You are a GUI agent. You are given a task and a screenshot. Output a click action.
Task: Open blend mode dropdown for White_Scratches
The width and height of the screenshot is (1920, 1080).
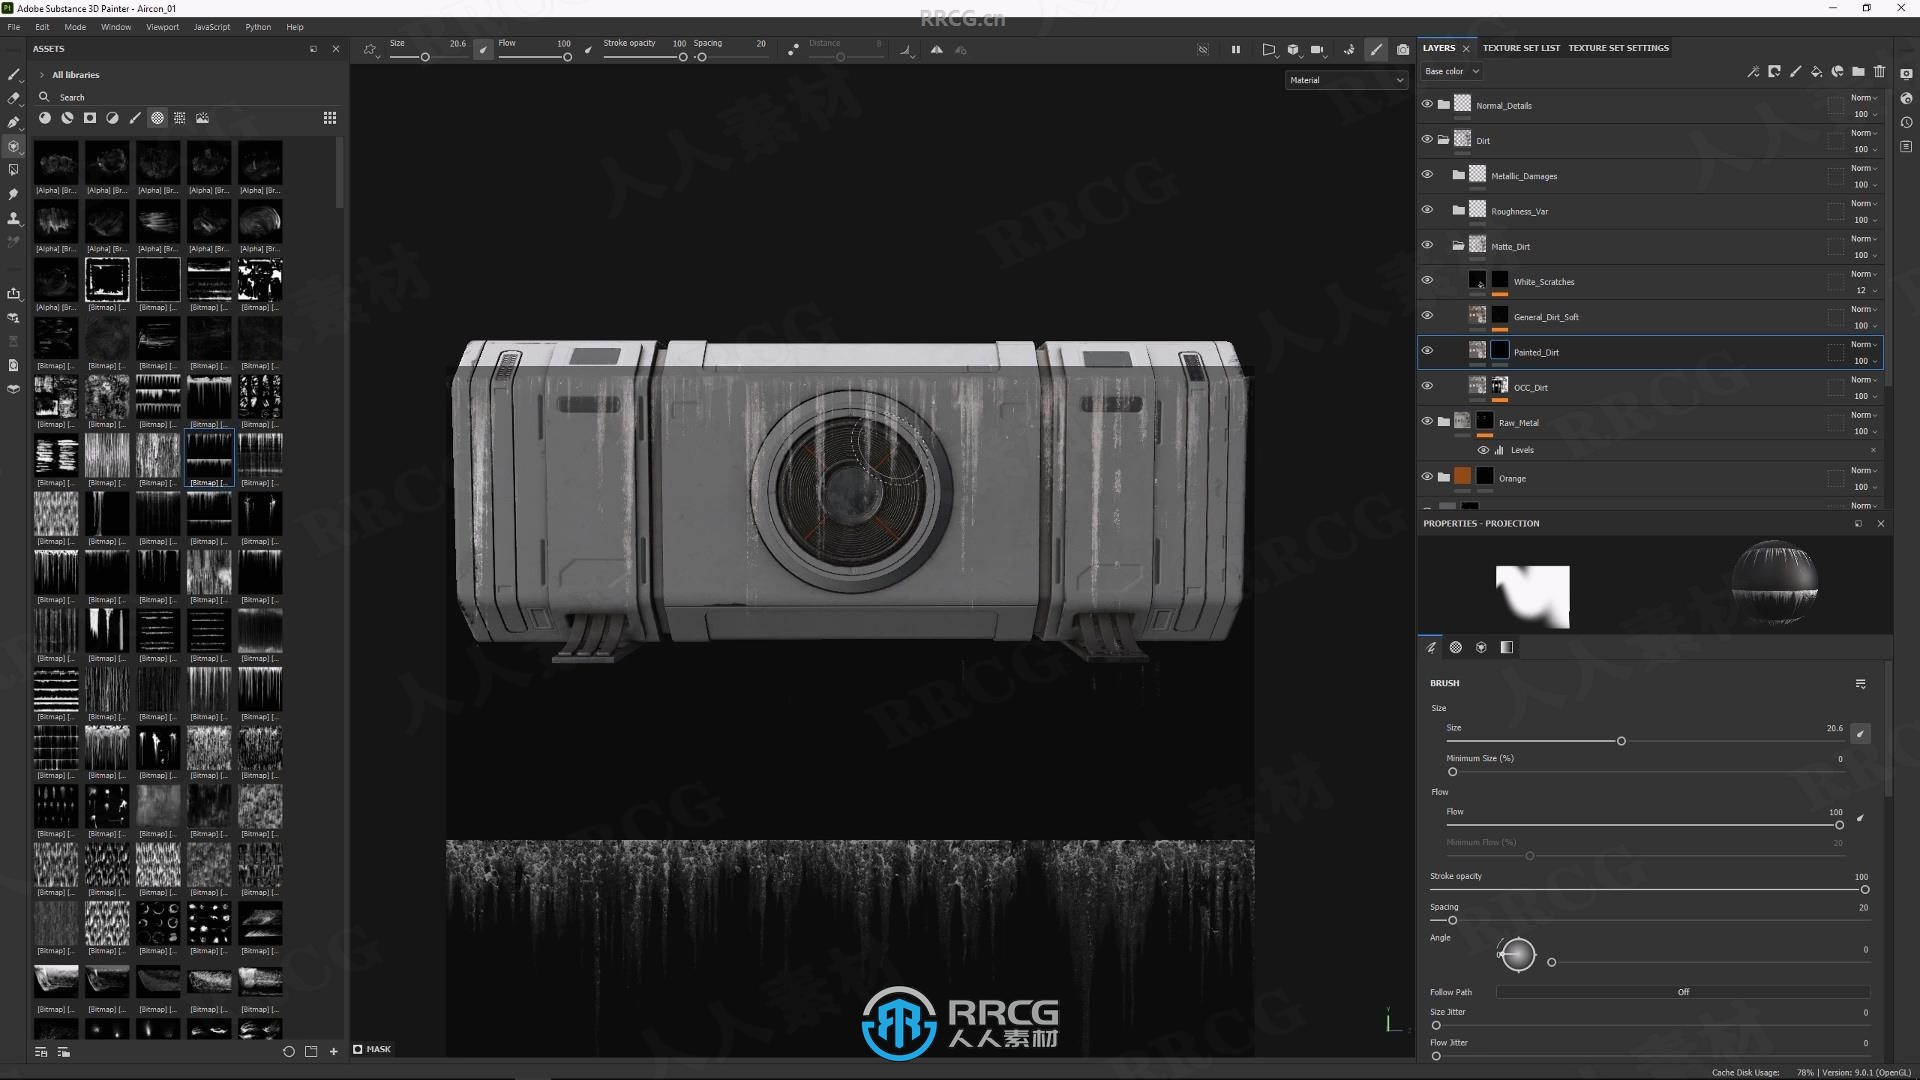(1863, 274)
